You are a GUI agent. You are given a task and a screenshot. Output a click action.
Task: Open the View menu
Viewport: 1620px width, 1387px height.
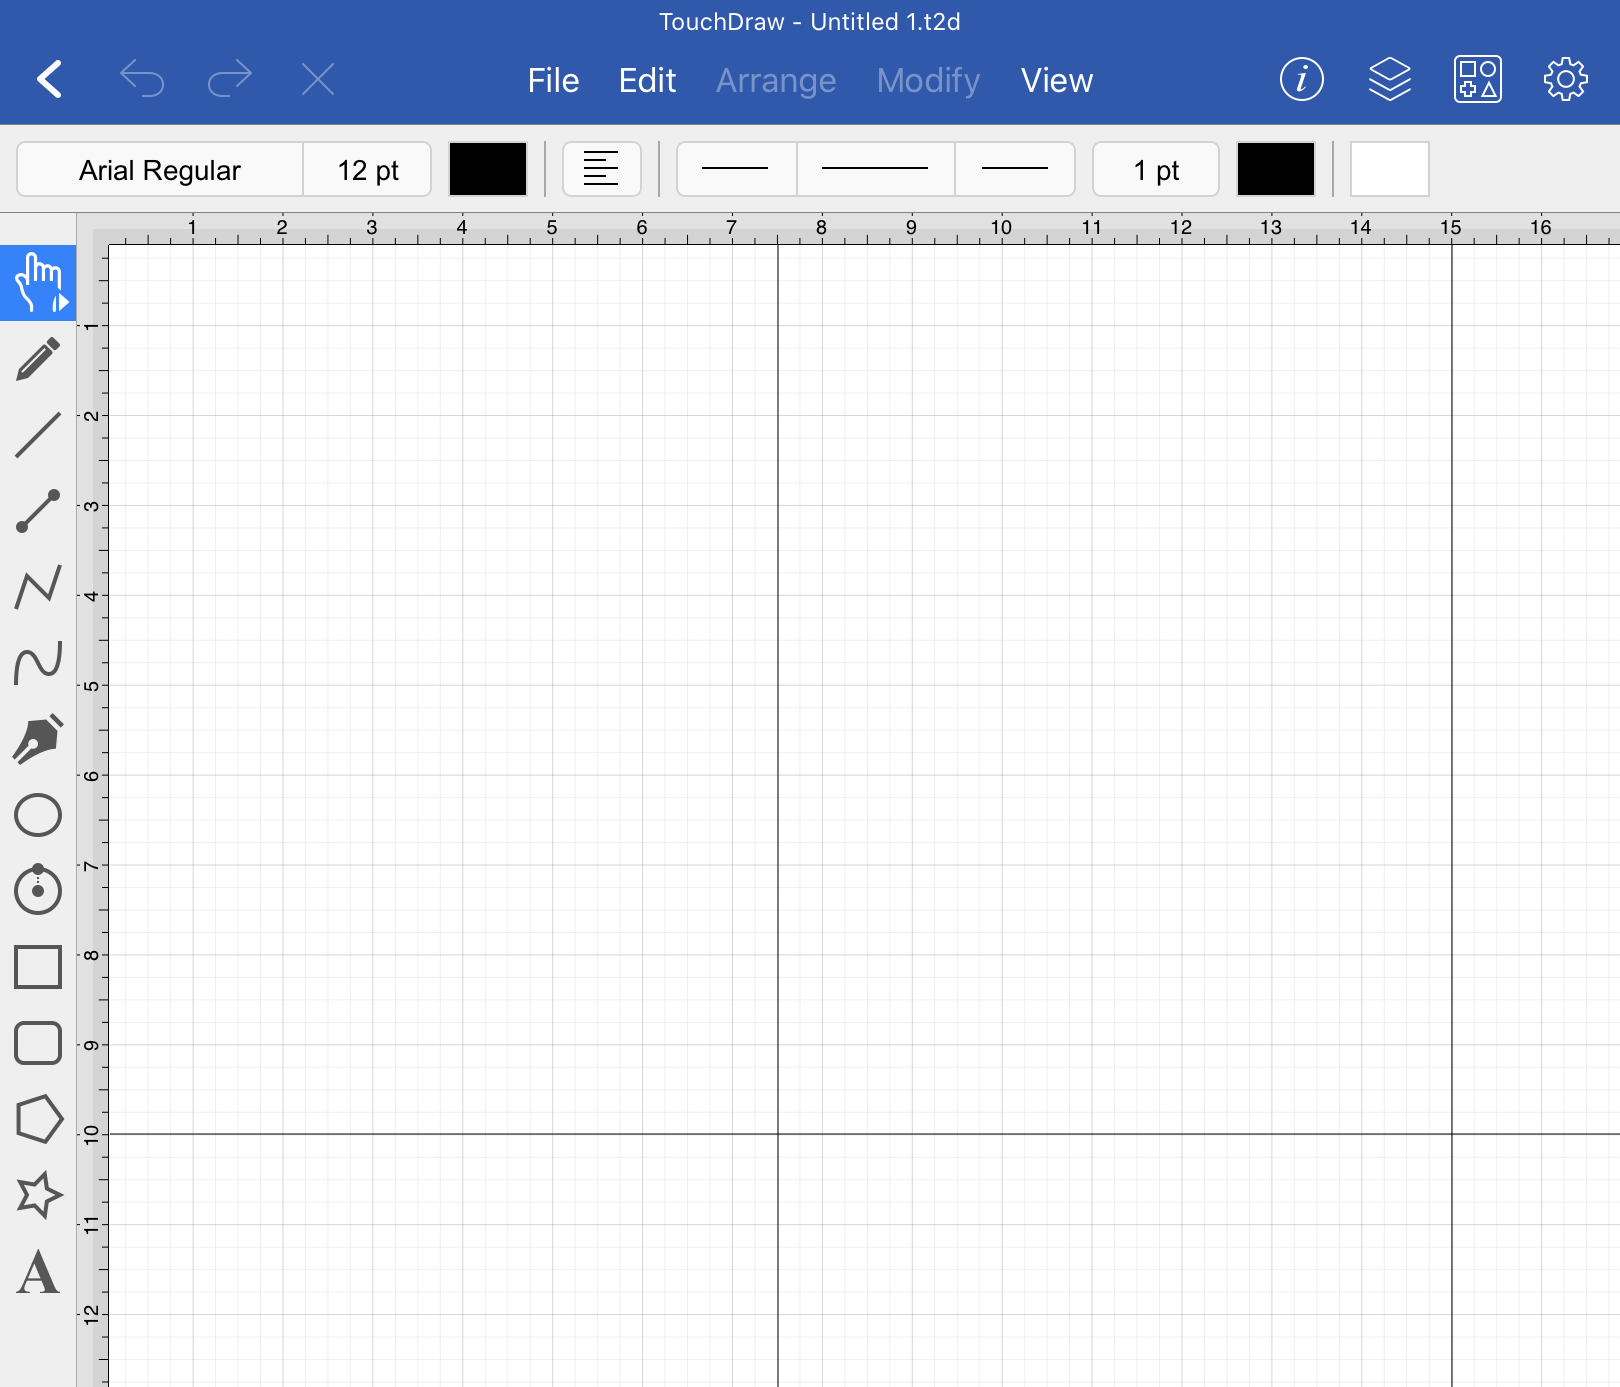1057,80
